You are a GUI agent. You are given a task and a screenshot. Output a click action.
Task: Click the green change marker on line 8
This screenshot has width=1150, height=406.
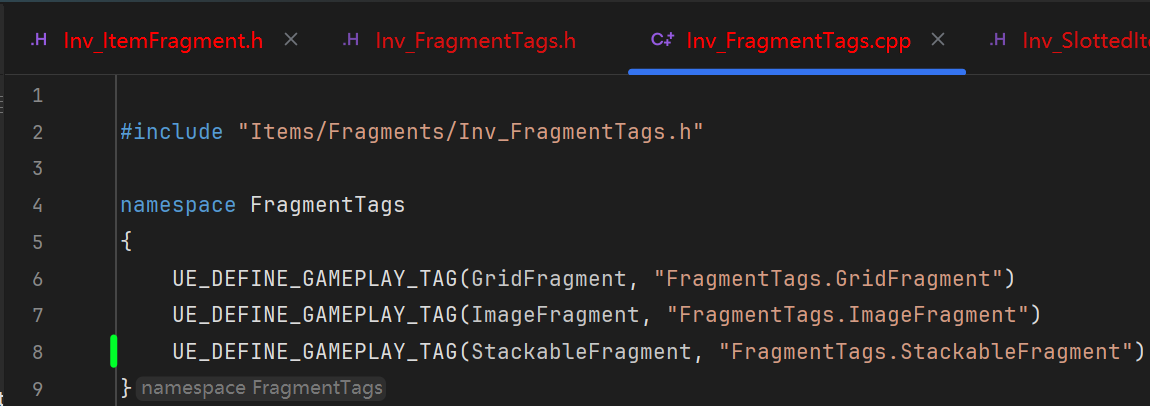click(x=114, y=351)
